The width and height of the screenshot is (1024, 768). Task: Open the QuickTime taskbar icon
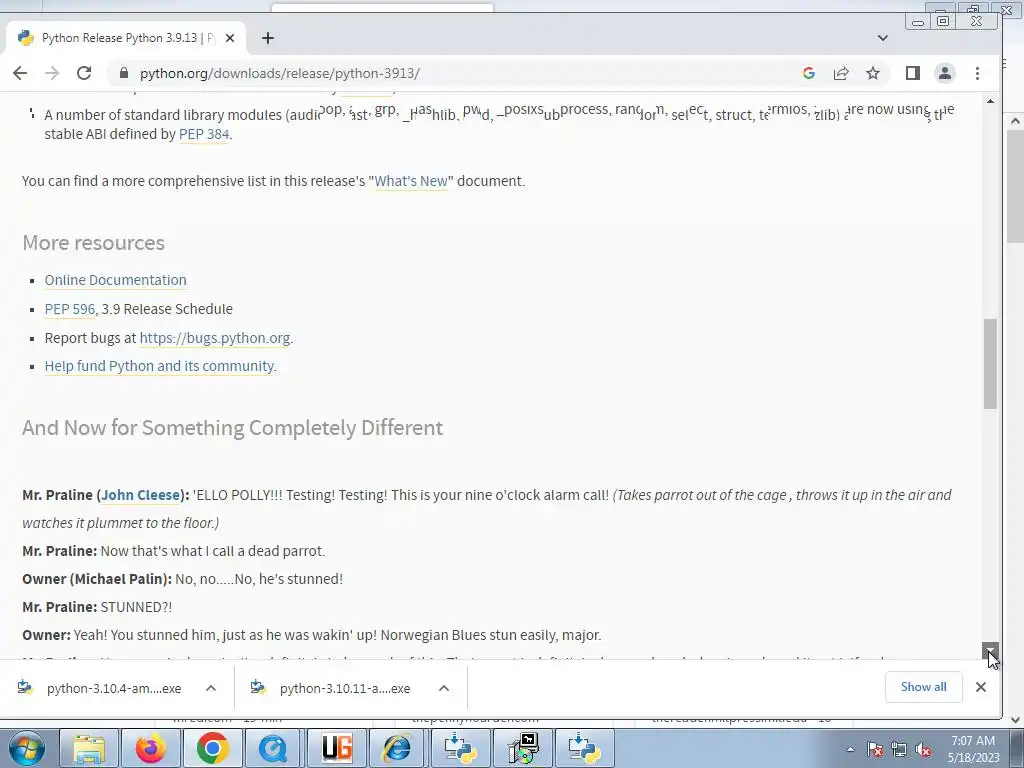(x=274, y=748)
